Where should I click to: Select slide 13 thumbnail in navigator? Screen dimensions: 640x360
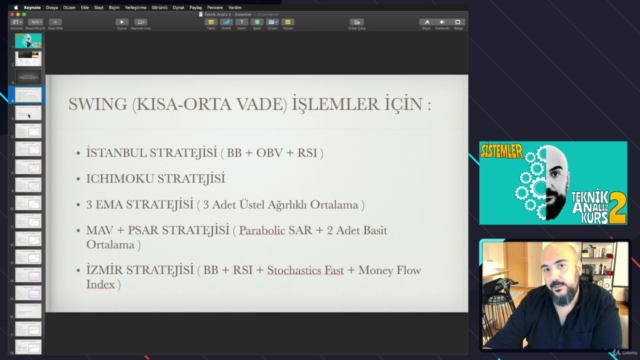click(28, 256)
